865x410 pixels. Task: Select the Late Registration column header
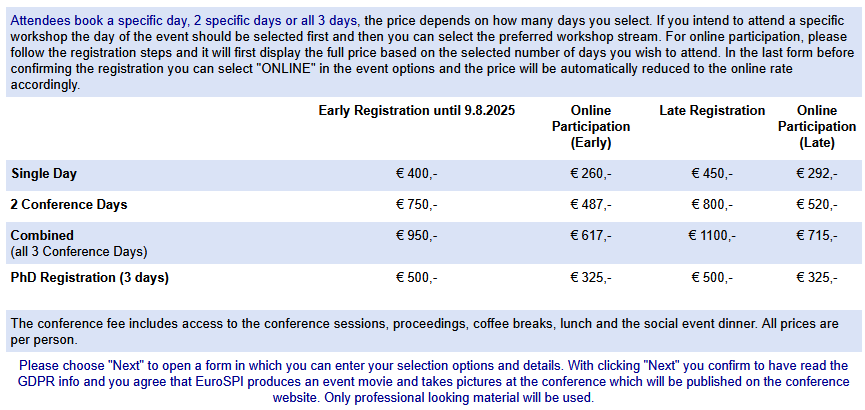pos(712,111)
